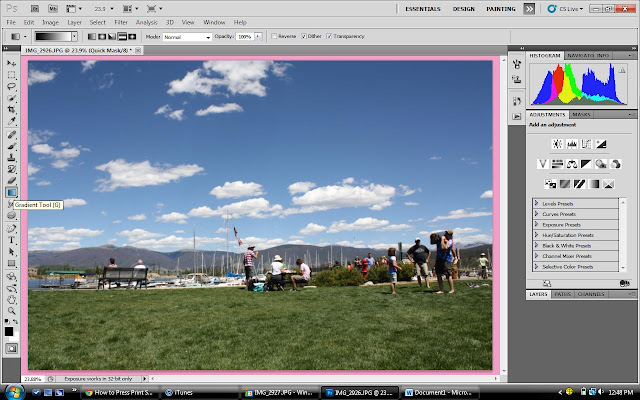Add an Exposure adjustment
640x400 pixels.
[x=601, y=144]
